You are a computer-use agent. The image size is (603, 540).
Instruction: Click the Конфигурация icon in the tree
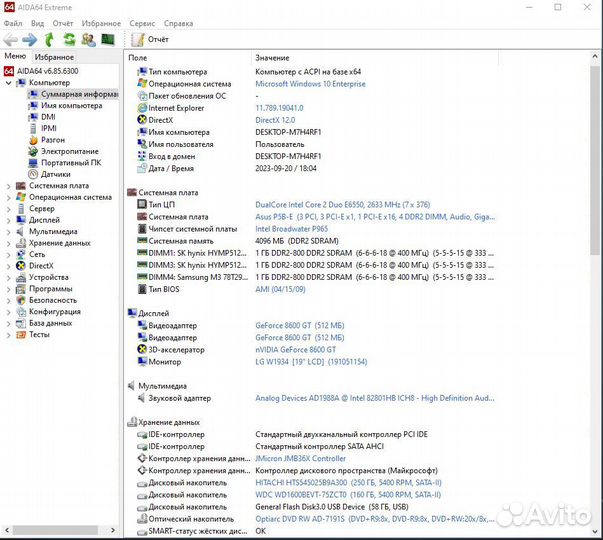coord(21,312)
